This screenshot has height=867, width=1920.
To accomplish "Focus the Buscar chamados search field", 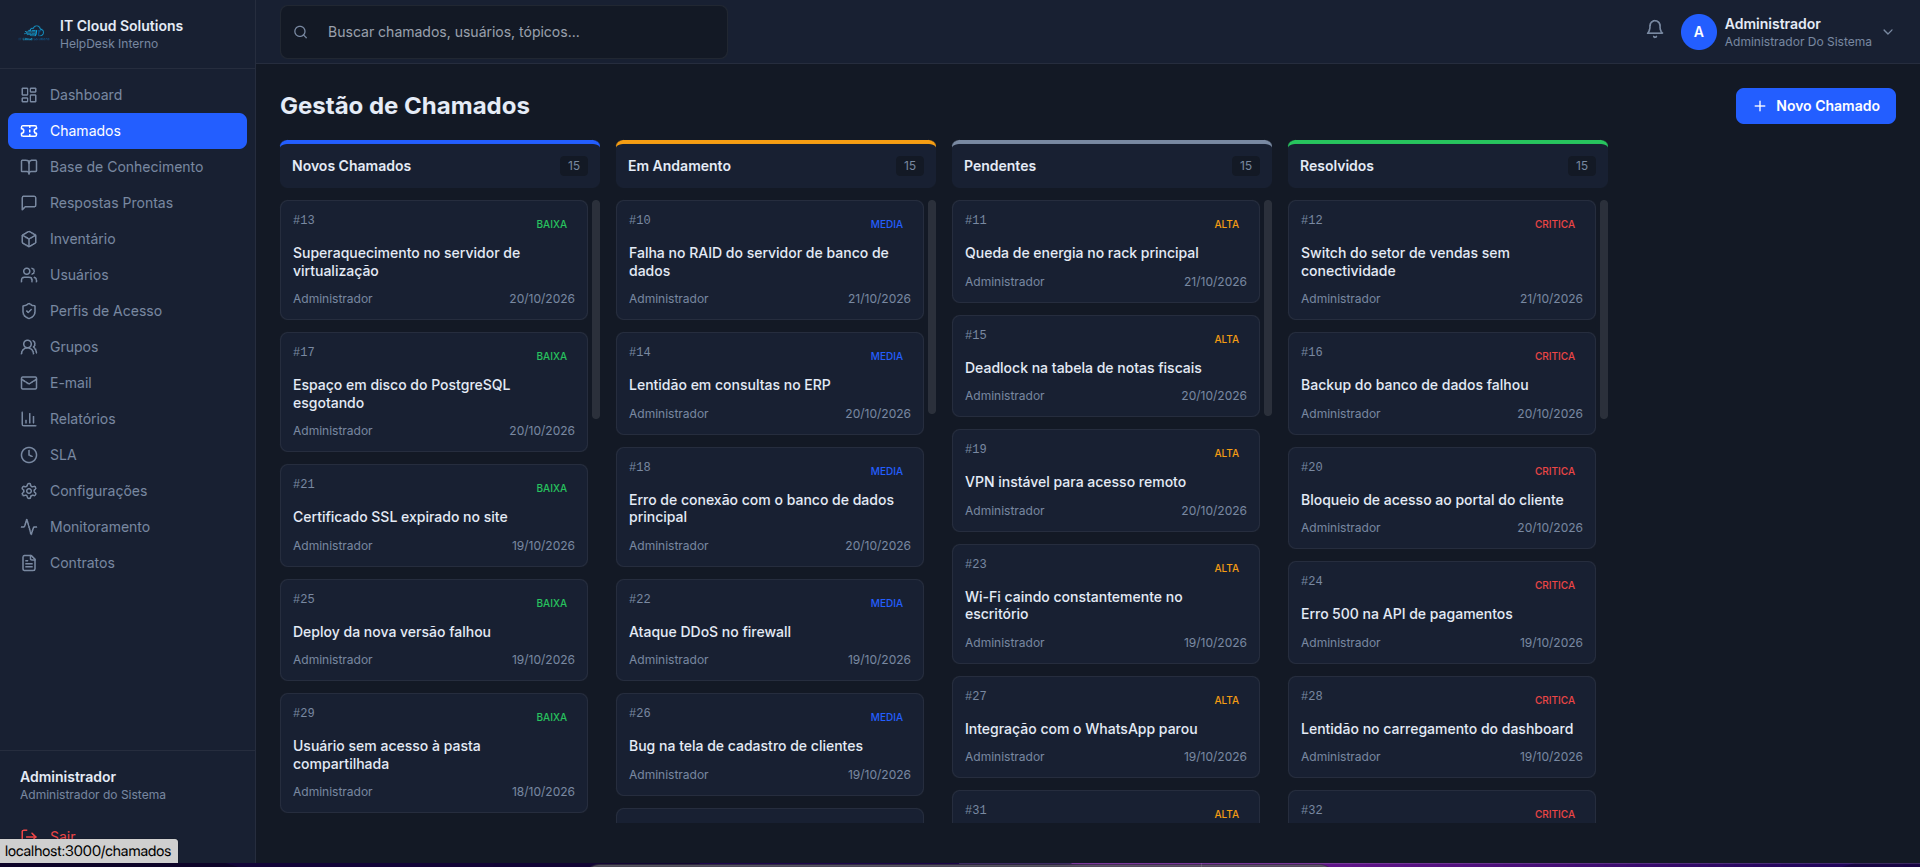I will [x=504, y=32].
